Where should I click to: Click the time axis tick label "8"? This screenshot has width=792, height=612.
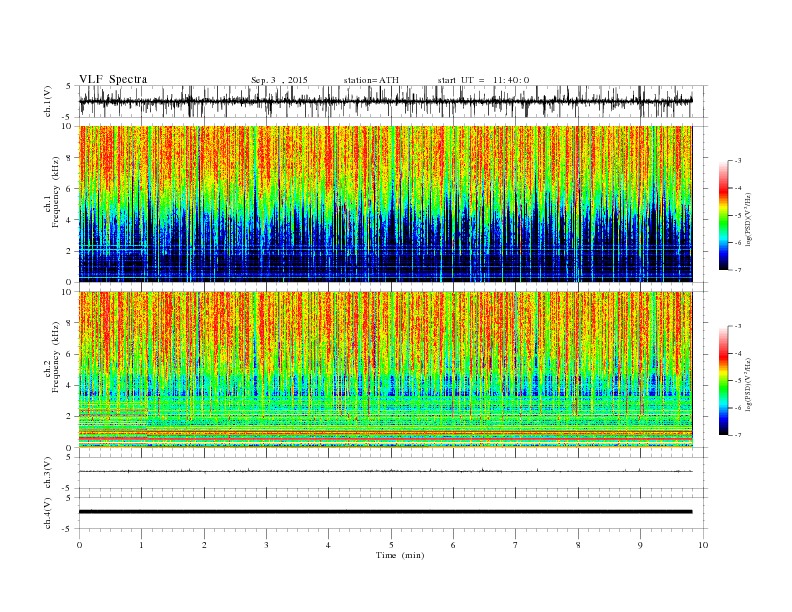pos(578,545)
